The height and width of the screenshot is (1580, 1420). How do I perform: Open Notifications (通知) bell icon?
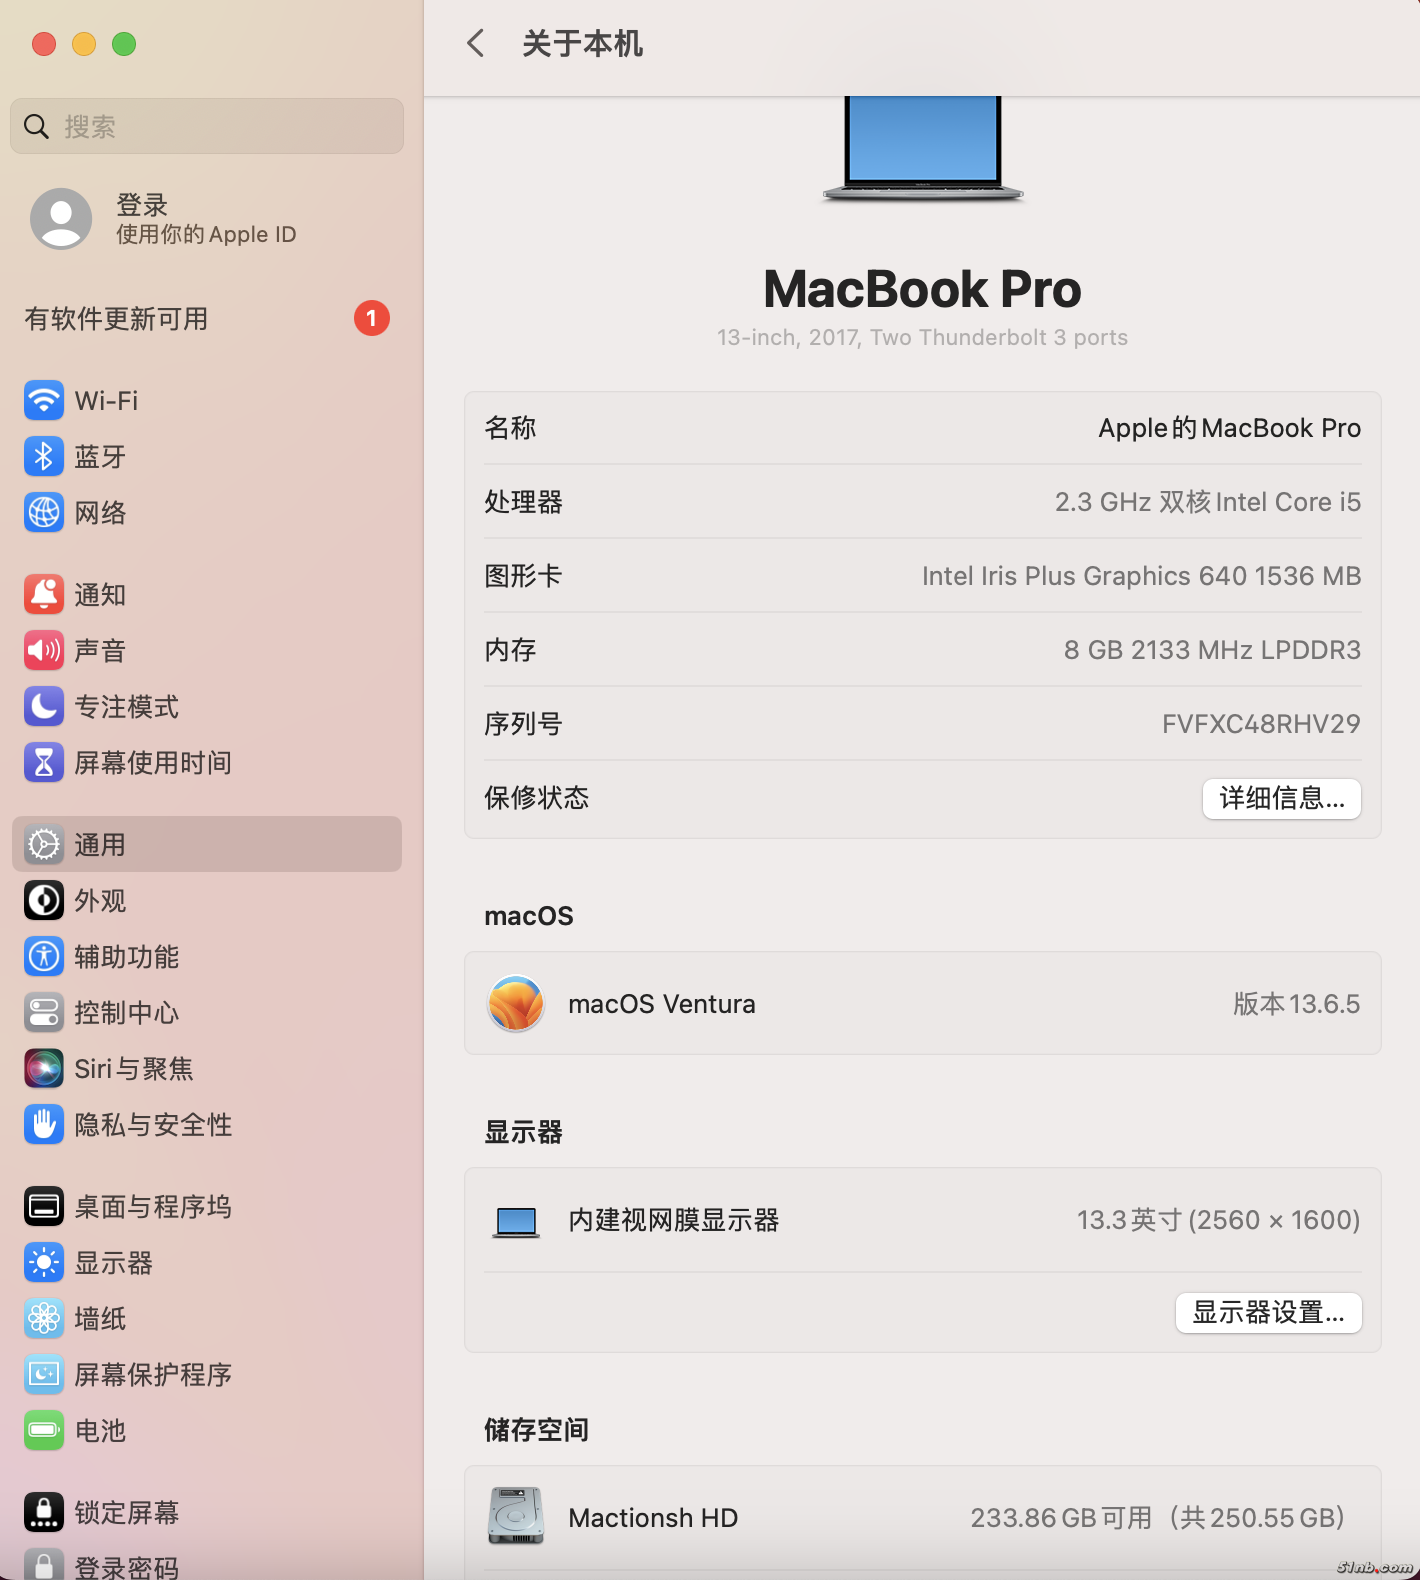44,595
